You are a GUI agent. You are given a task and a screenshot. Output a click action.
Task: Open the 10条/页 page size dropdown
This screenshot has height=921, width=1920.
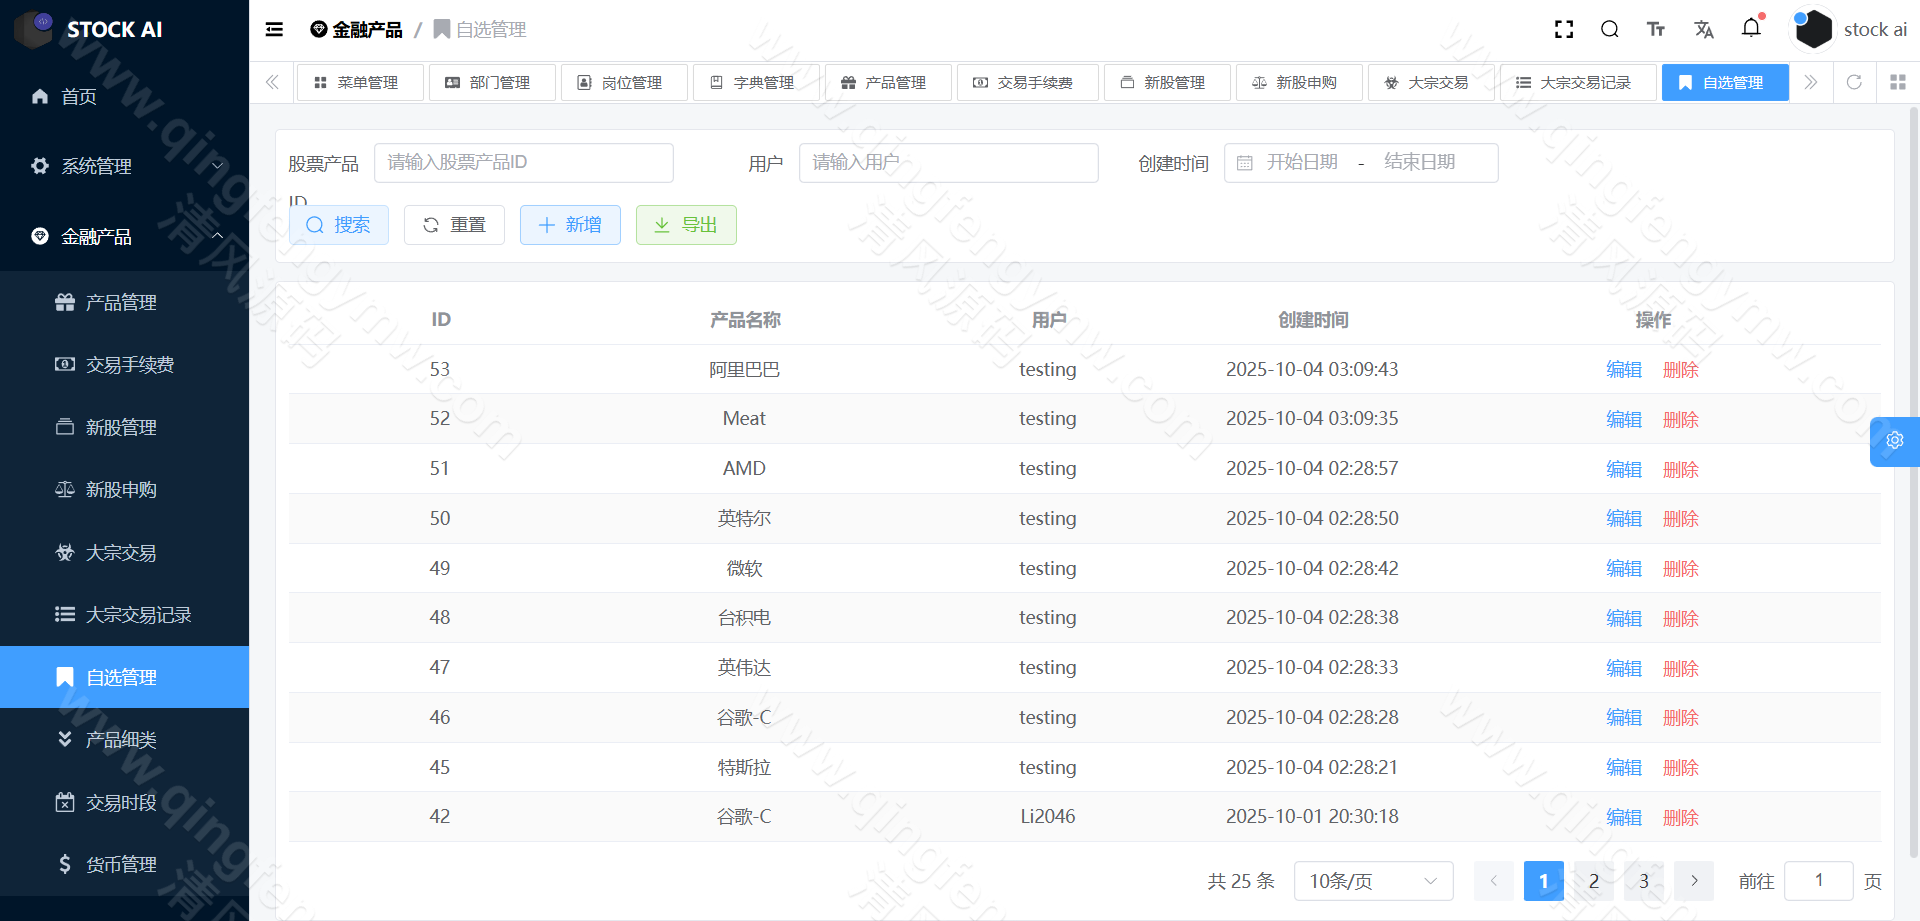[1373, 881]
